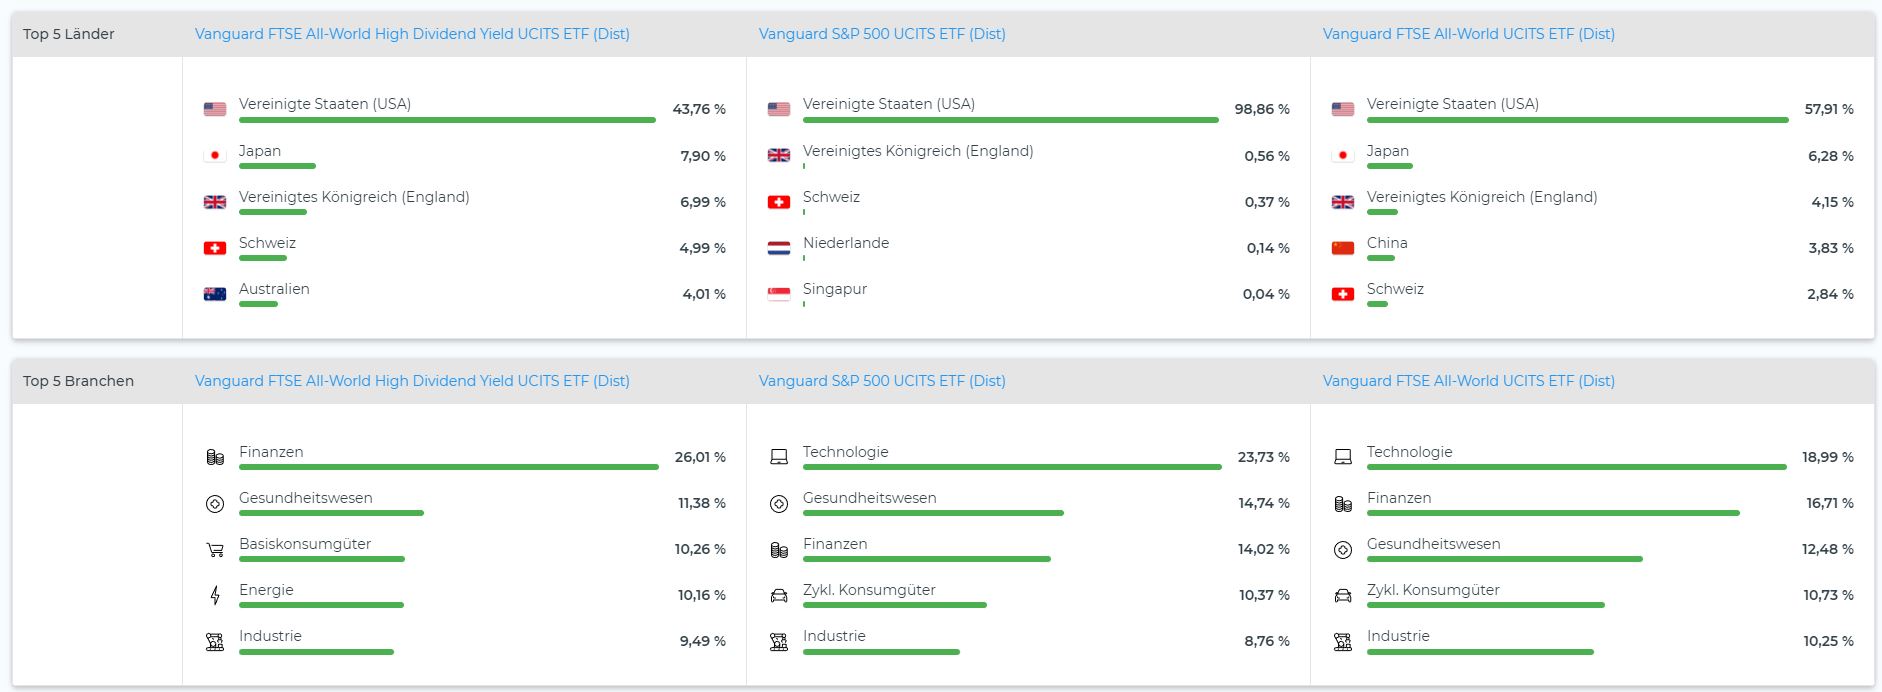Viewport: 1882px width, 692px height.
Task: Click Gesundheitswesen icon in 14,74 % row
Action: (779, 504)
